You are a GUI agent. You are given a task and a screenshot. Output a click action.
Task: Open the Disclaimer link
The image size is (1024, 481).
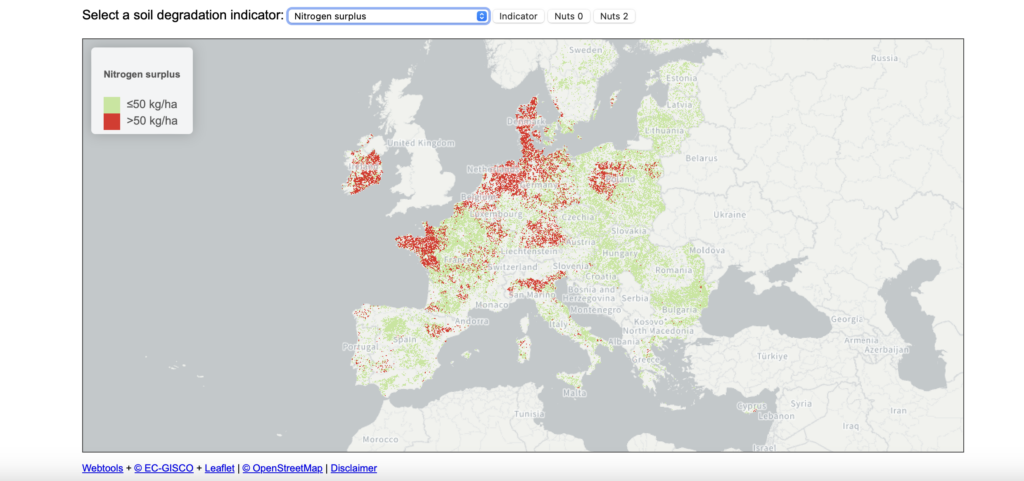click(354, 468)
